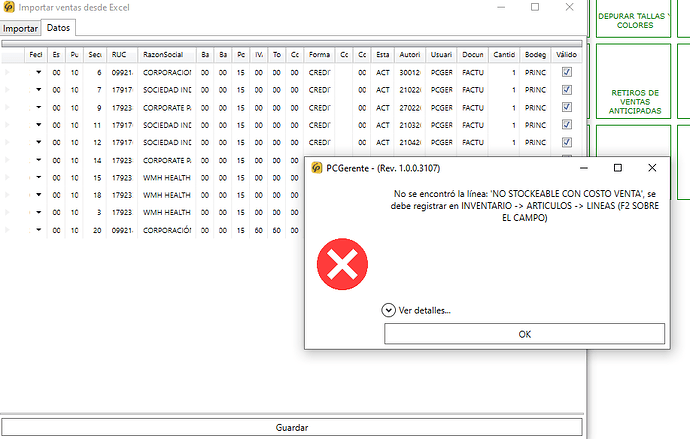Click the red error X icon
Image resolution: width=690 pixels, height=439 pixels.
(343, 265)
